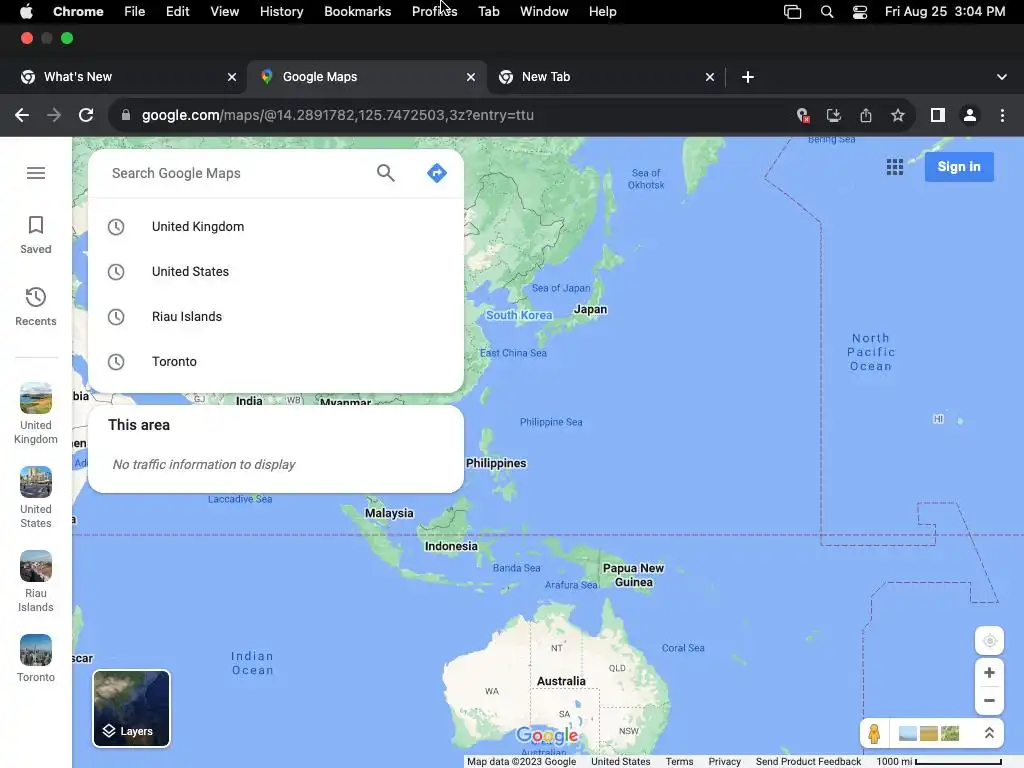The image size is (1024, 768).
Task: Open the Toronto sidebar thumbnail
Action: click(36, 659)
